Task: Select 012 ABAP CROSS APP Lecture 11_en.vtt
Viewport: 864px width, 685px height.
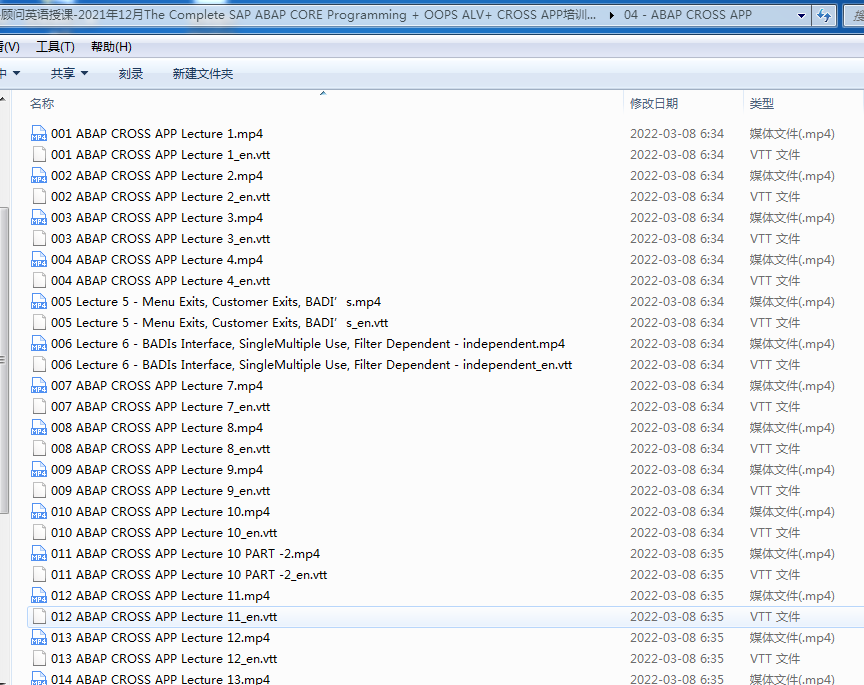Action: pos(164,617)
